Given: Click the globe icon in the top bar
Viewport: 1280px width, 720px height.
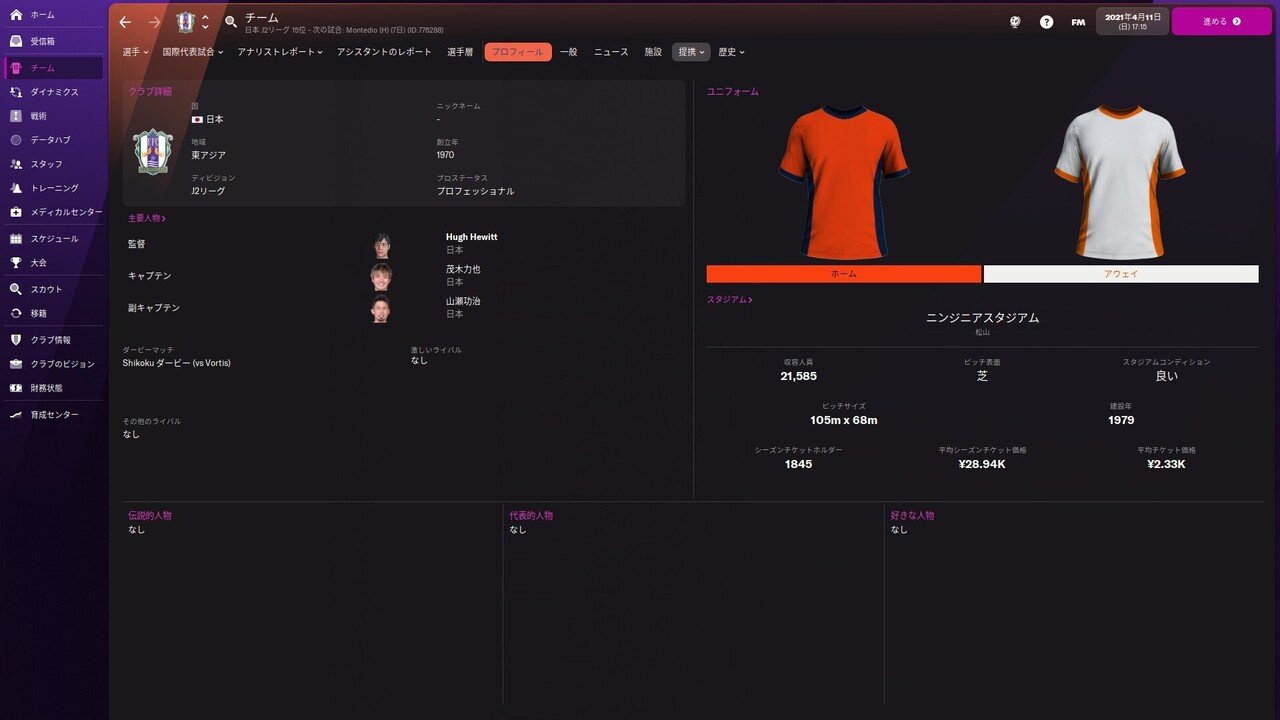Looking at the screenshot, I should pos(1014,21).
